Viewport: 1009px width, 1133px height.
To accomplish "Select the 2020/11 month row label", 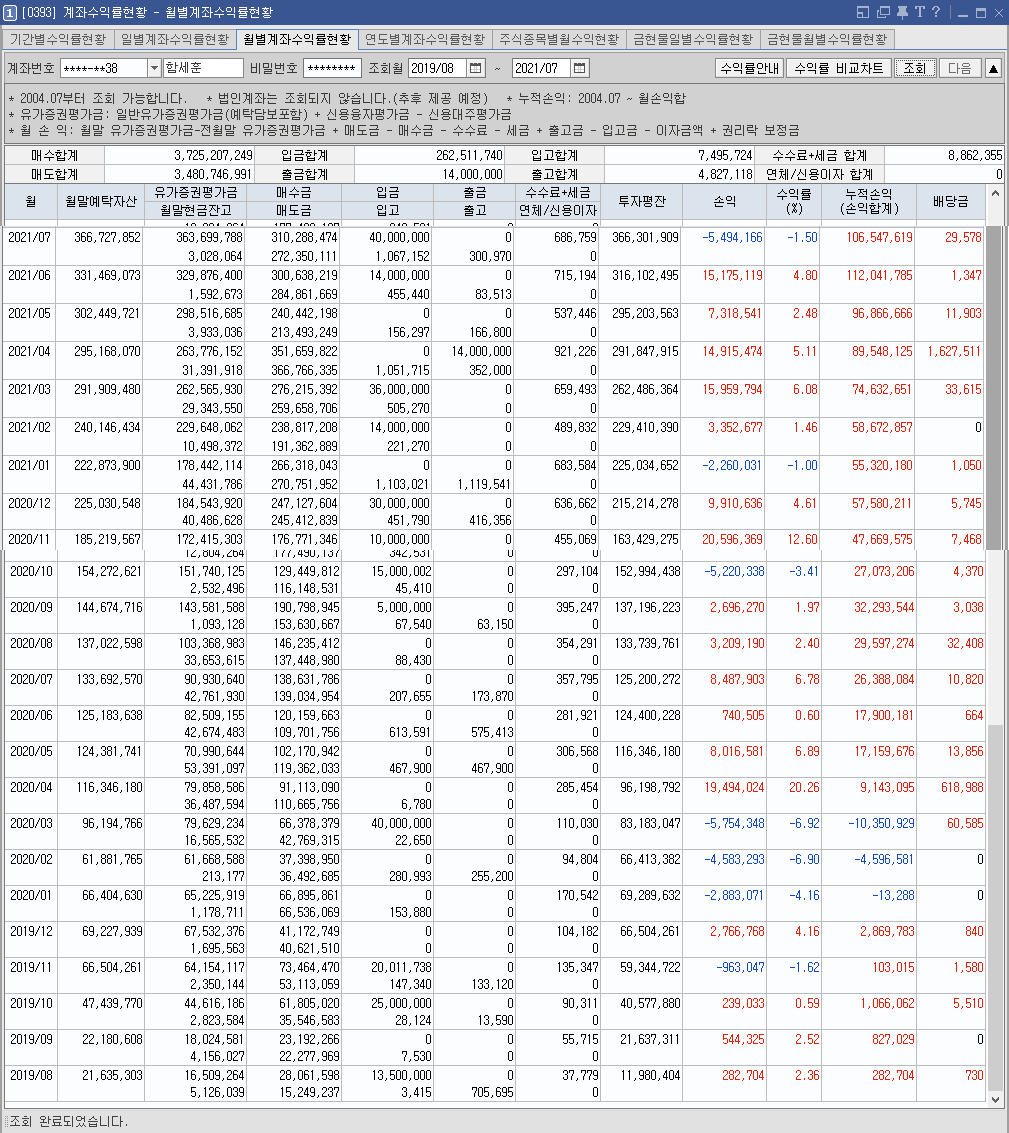I will click(30, 539).
